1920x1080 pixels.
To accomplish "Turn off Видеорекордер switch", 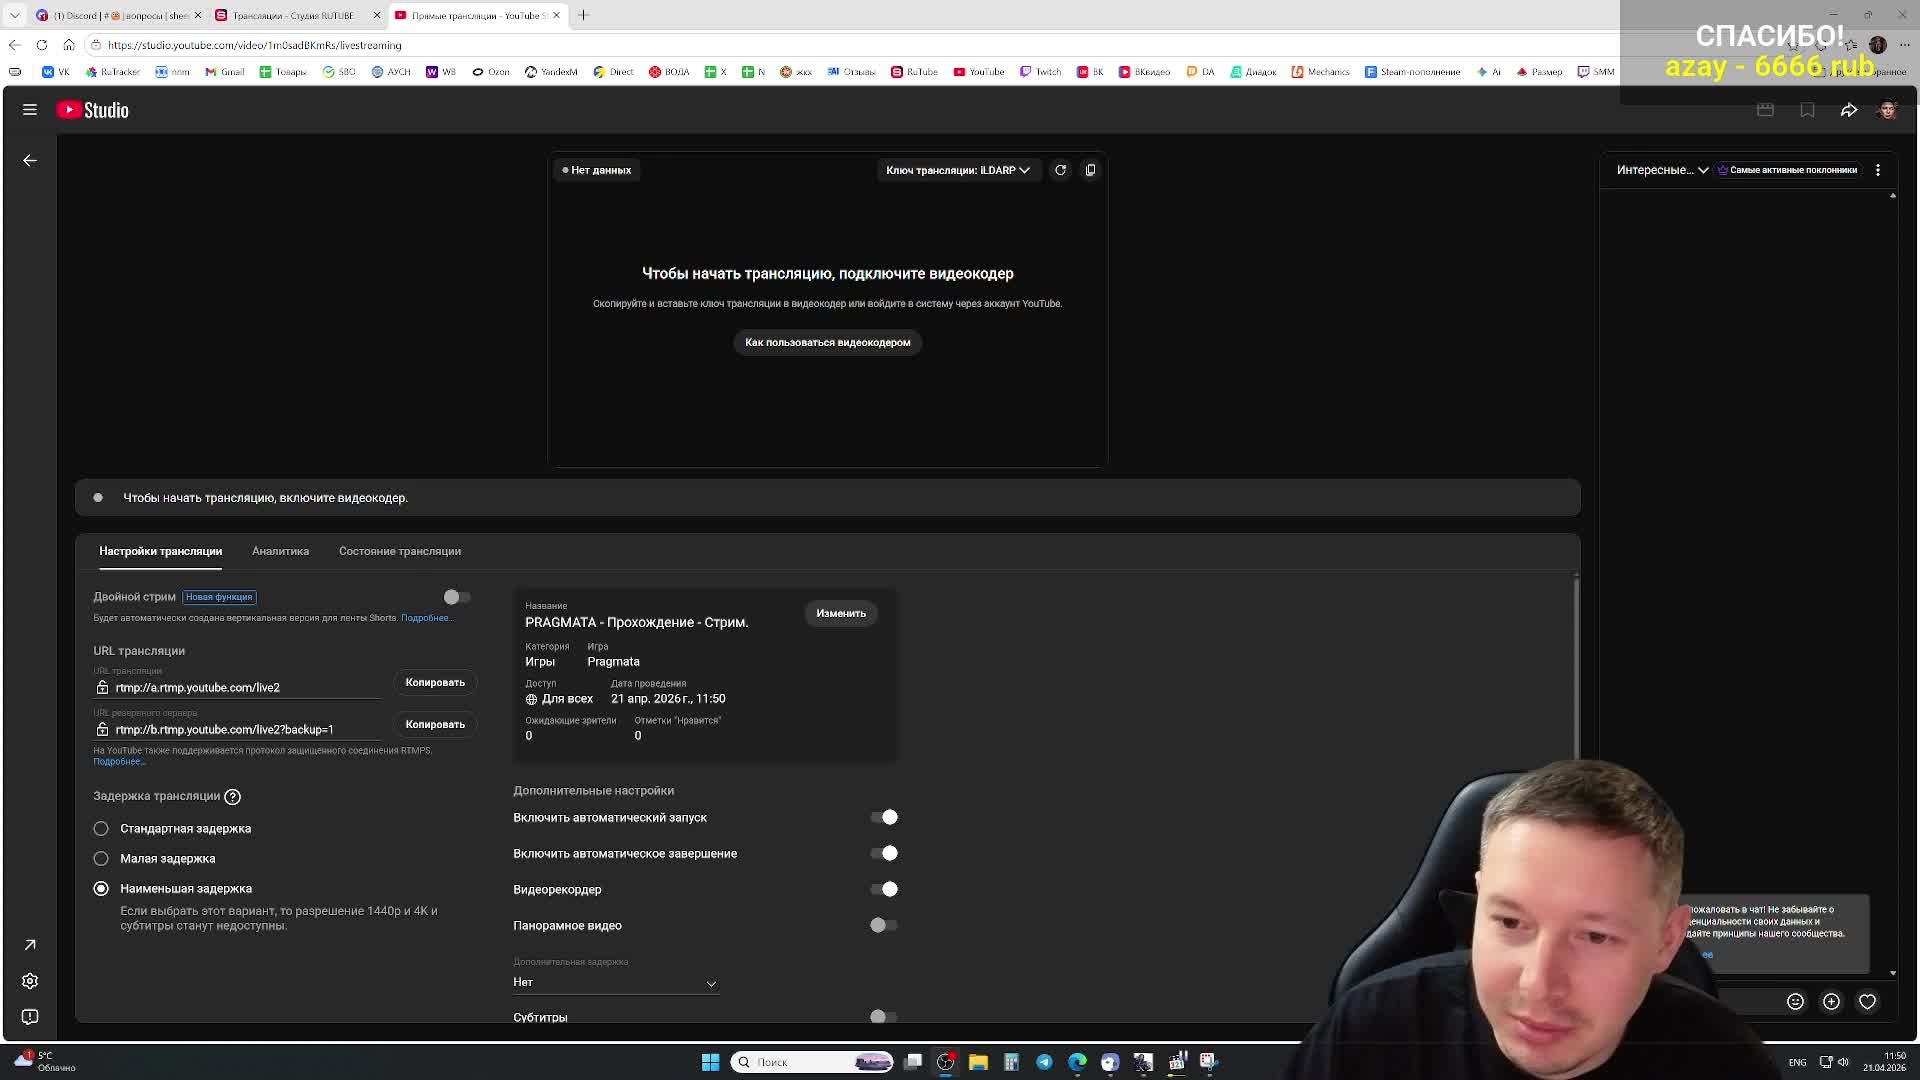I will point(884,889).
